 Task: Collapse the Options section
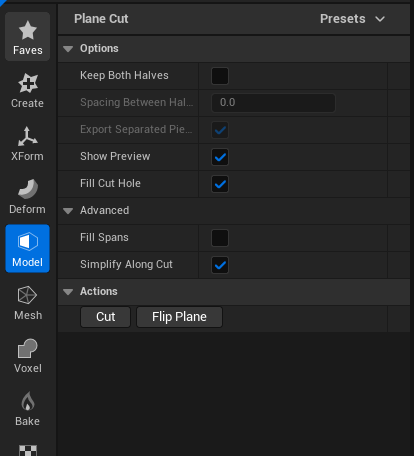(68, 49)
